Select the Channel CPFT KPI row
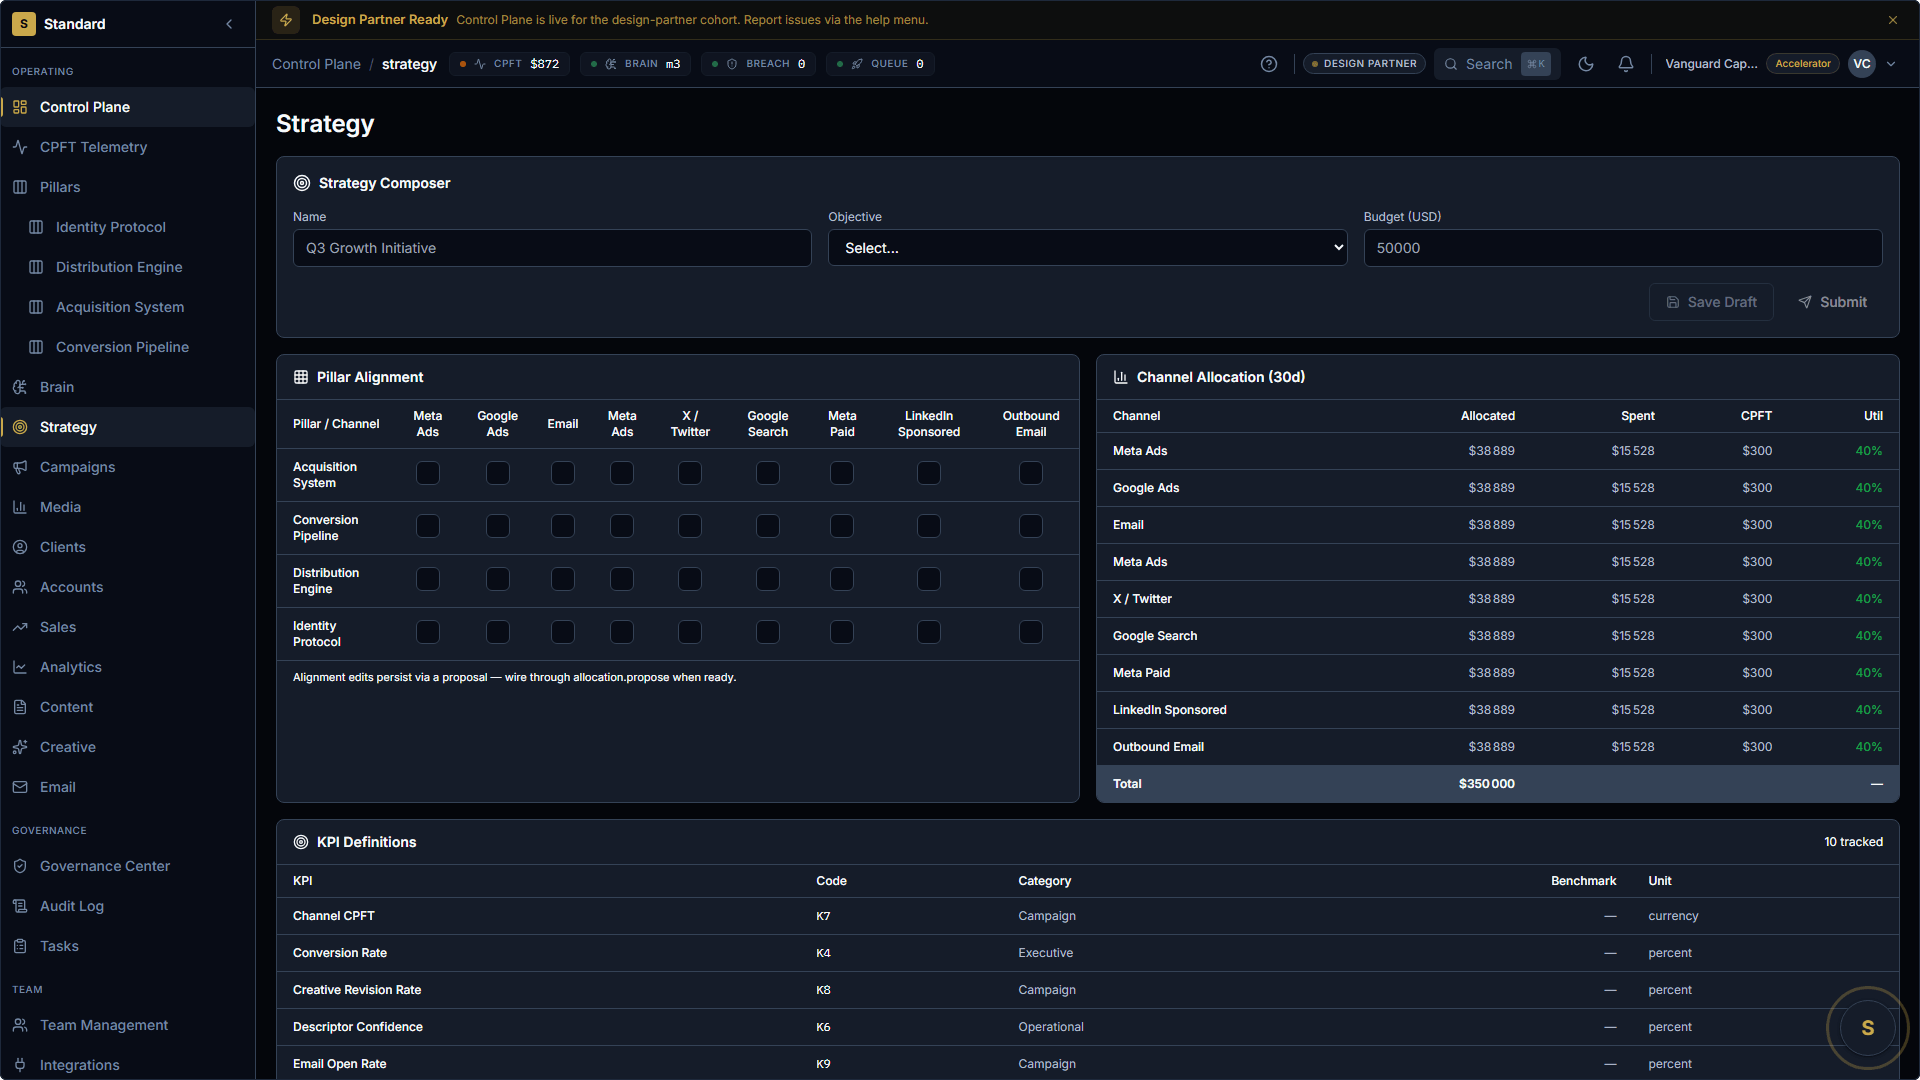The width and height of the screenshot is (1920, 1080). [1088, 916]
